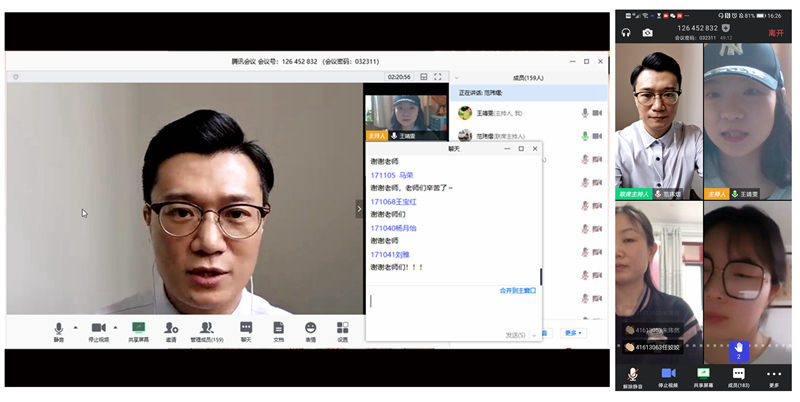Stop camera via the 停止视频 icon
800x402 pixels.
(x=98, y=328)
